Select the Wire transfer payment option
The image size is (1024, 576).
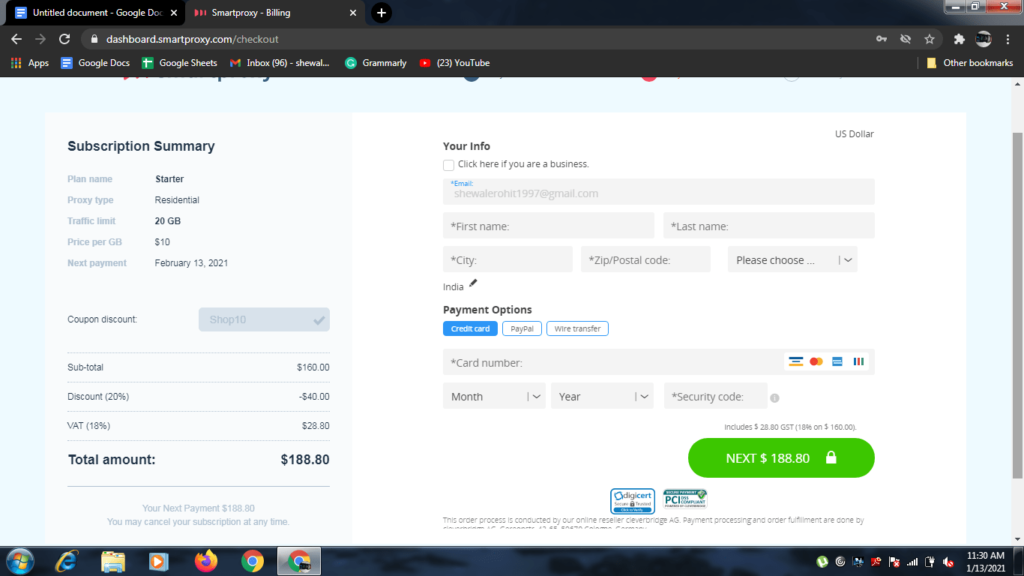[x=577, y=328]
